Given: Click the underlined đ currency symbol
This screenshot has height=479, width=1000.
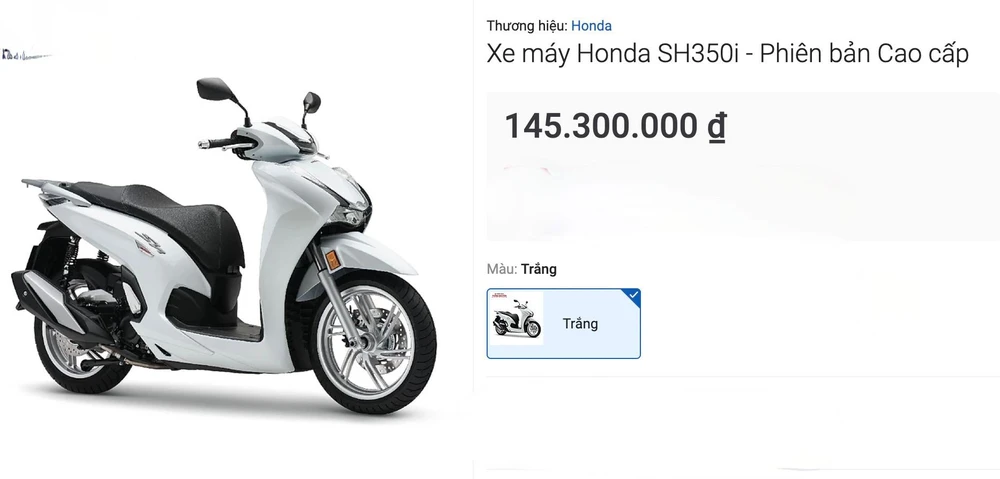Looking at the screenshot, I should tap(717, 126).
